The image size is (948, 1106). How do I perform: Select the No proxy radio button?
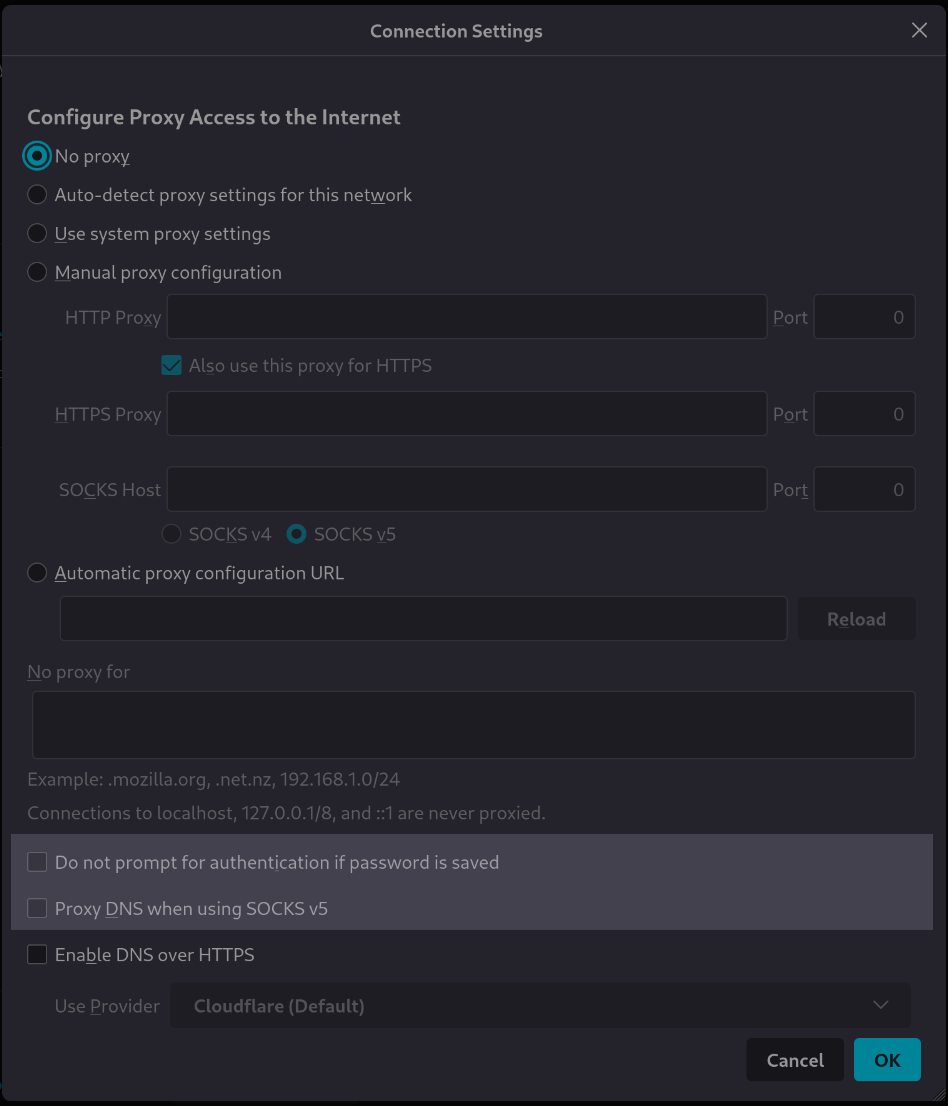click(x=37, y=156)
